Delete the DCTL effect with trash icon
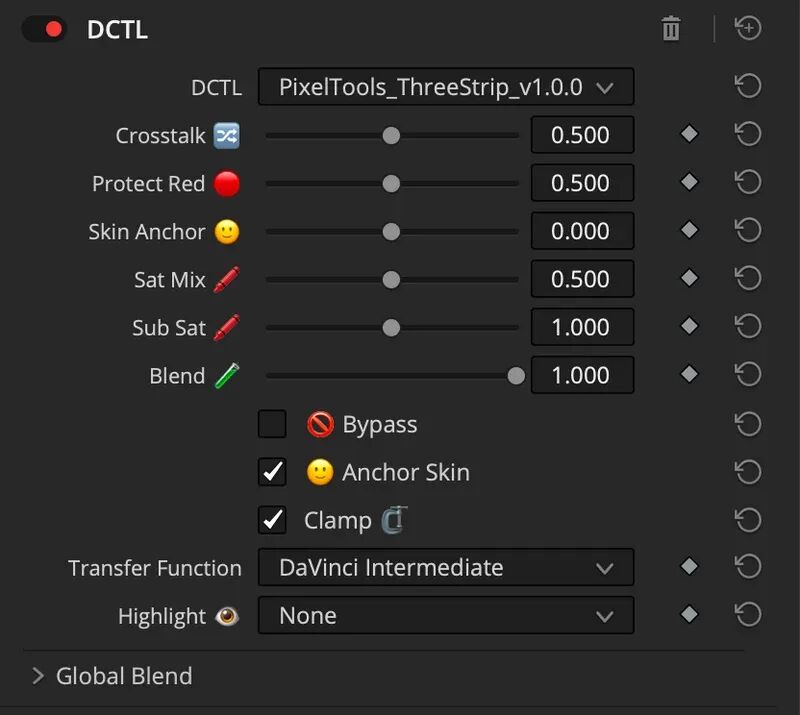This screenshot has width=800, height=715. pyautogui.click(x=670, y=28)
